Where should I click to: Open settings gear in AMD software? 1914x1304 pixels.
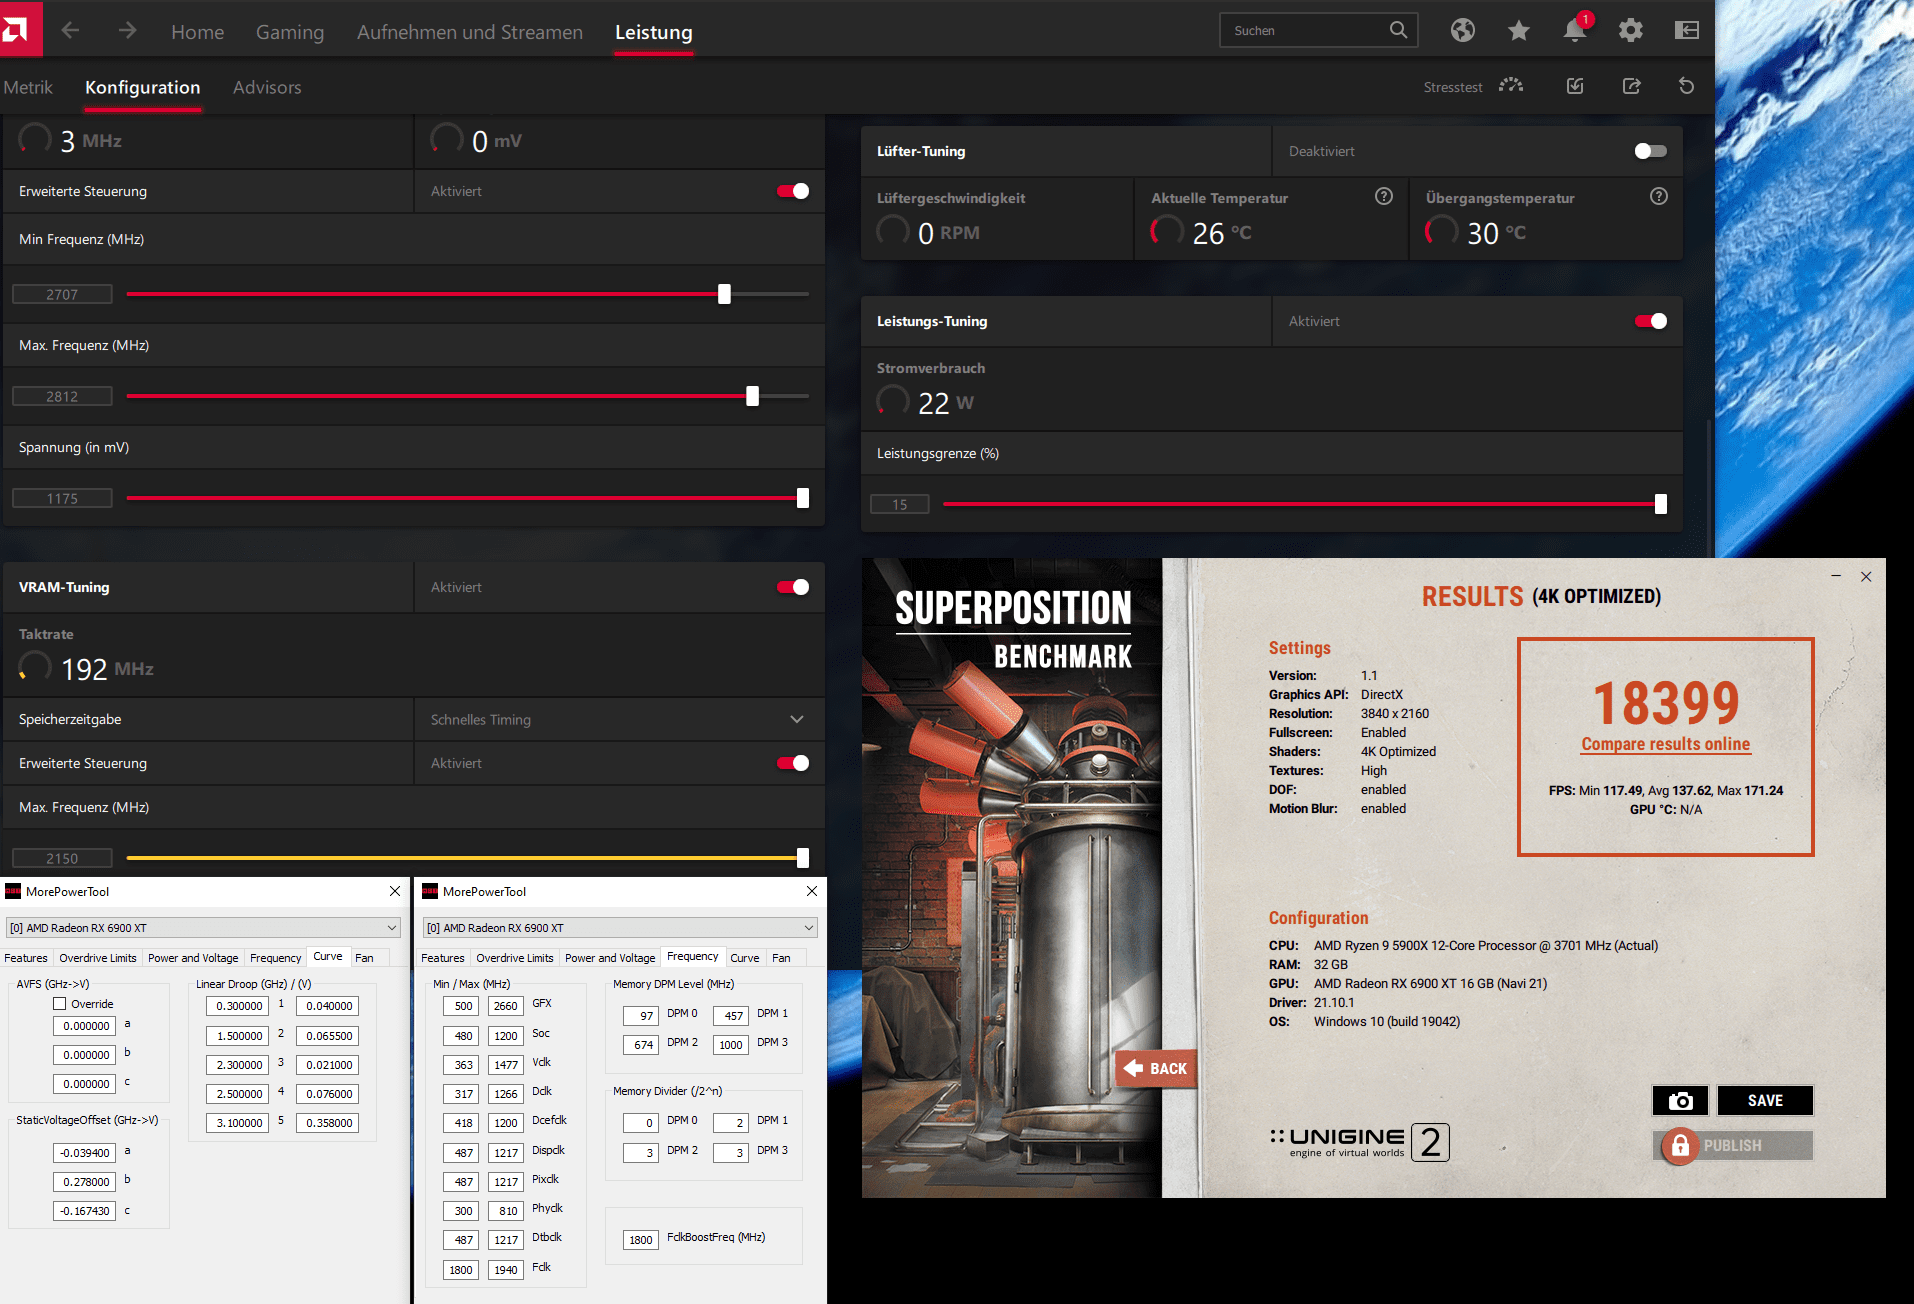1630,31
